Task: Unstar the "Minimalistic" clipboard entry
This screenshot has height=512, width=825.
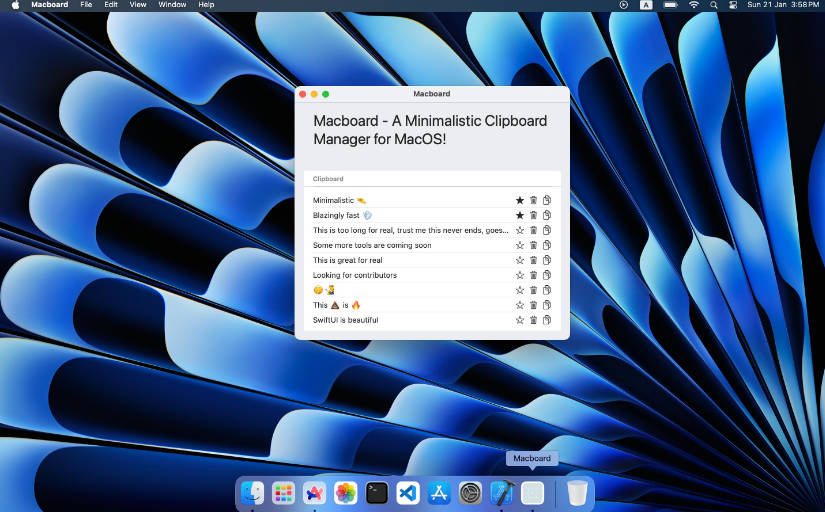Action: tap(520, 200)
